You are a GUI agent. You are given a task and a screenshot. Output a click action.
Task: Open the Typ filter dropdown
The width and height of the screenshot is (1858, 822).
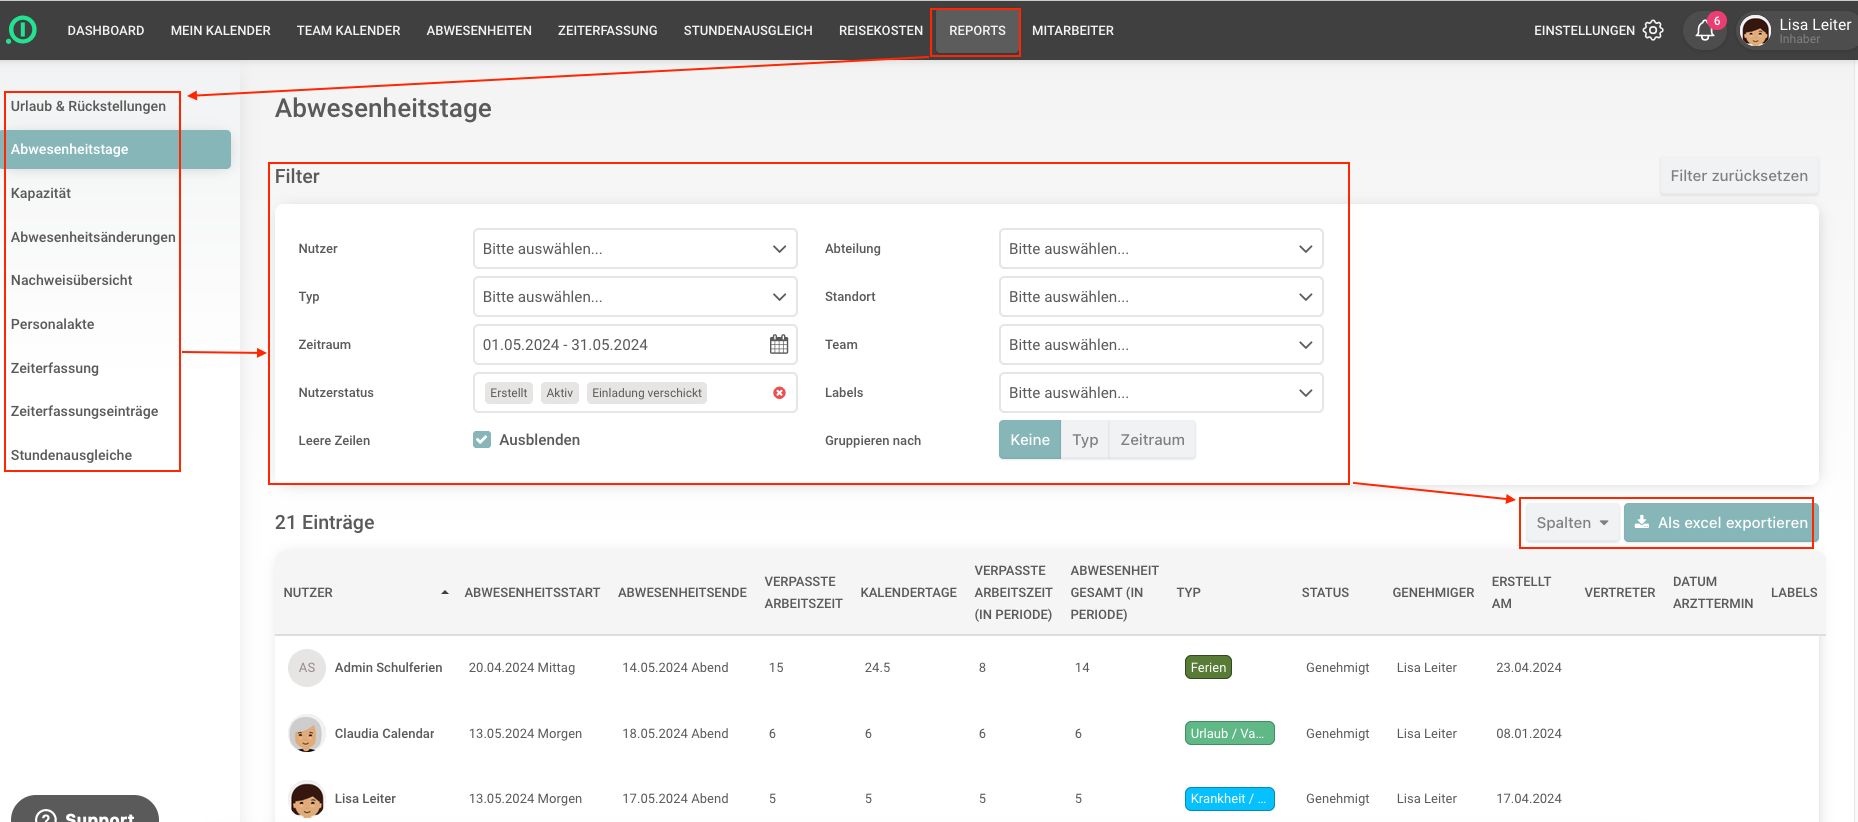click(x=635, y=297)
